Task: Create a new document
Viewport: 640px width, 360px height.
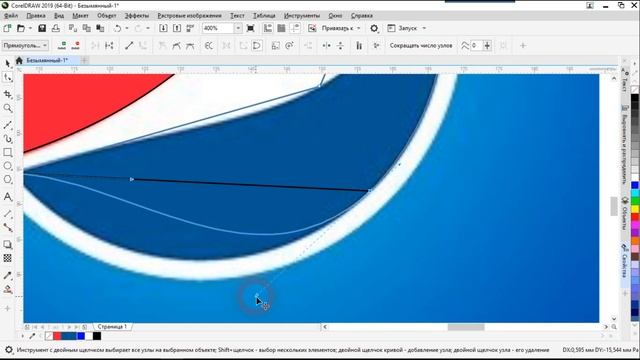Action: (7, 28)
